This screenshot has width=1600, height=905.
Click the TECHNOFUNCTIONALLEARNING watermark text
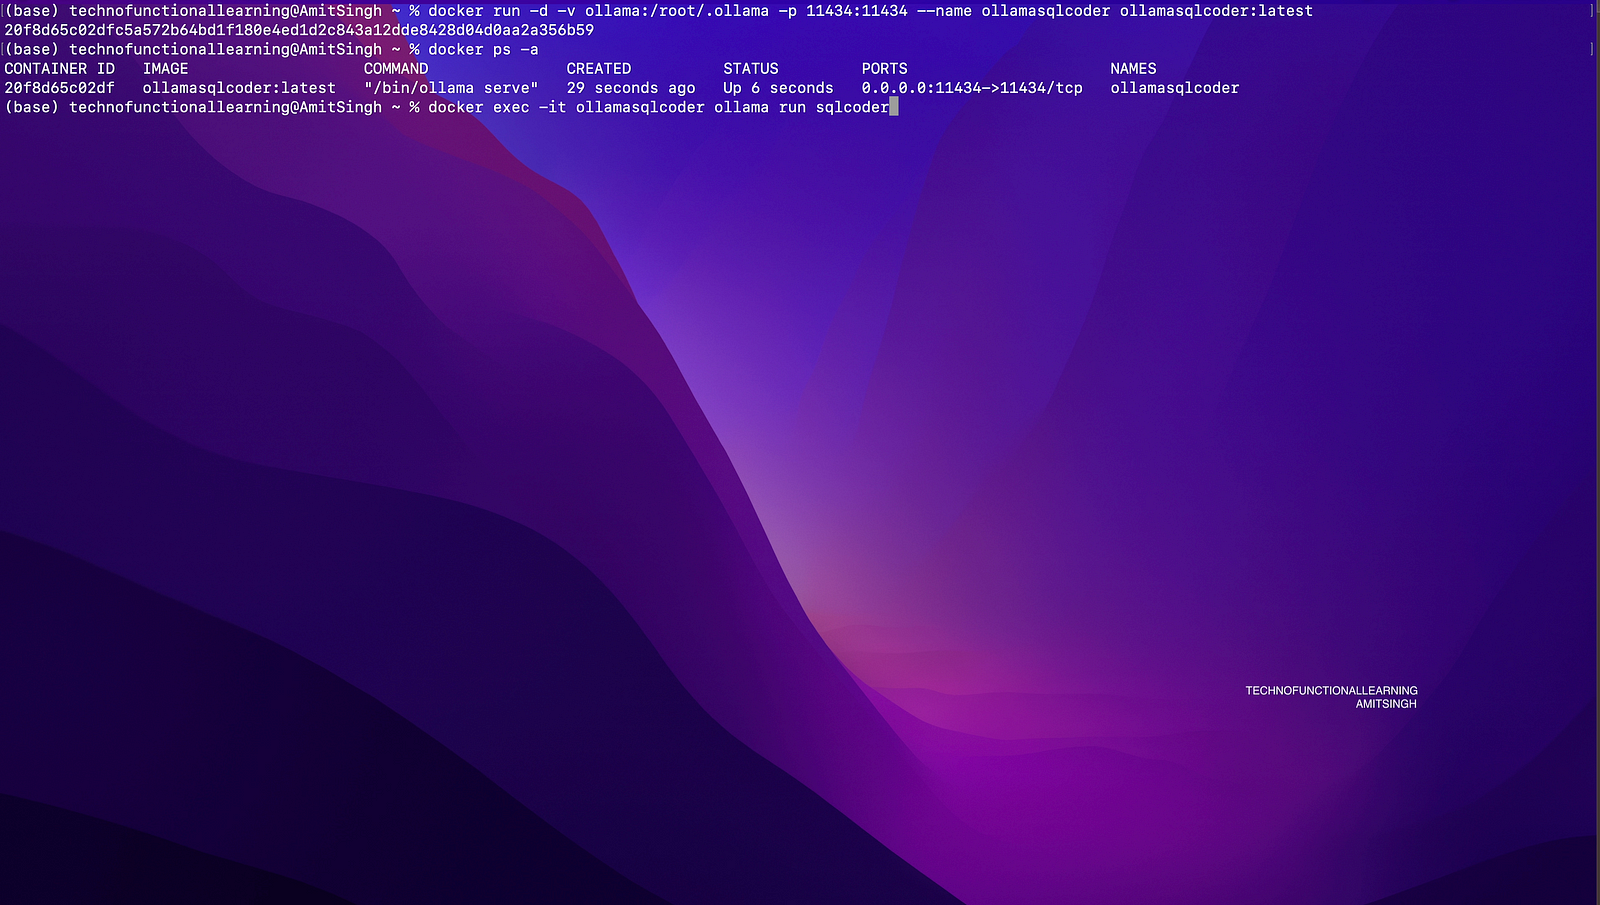pyautogui.click(x=1331, y=690)
